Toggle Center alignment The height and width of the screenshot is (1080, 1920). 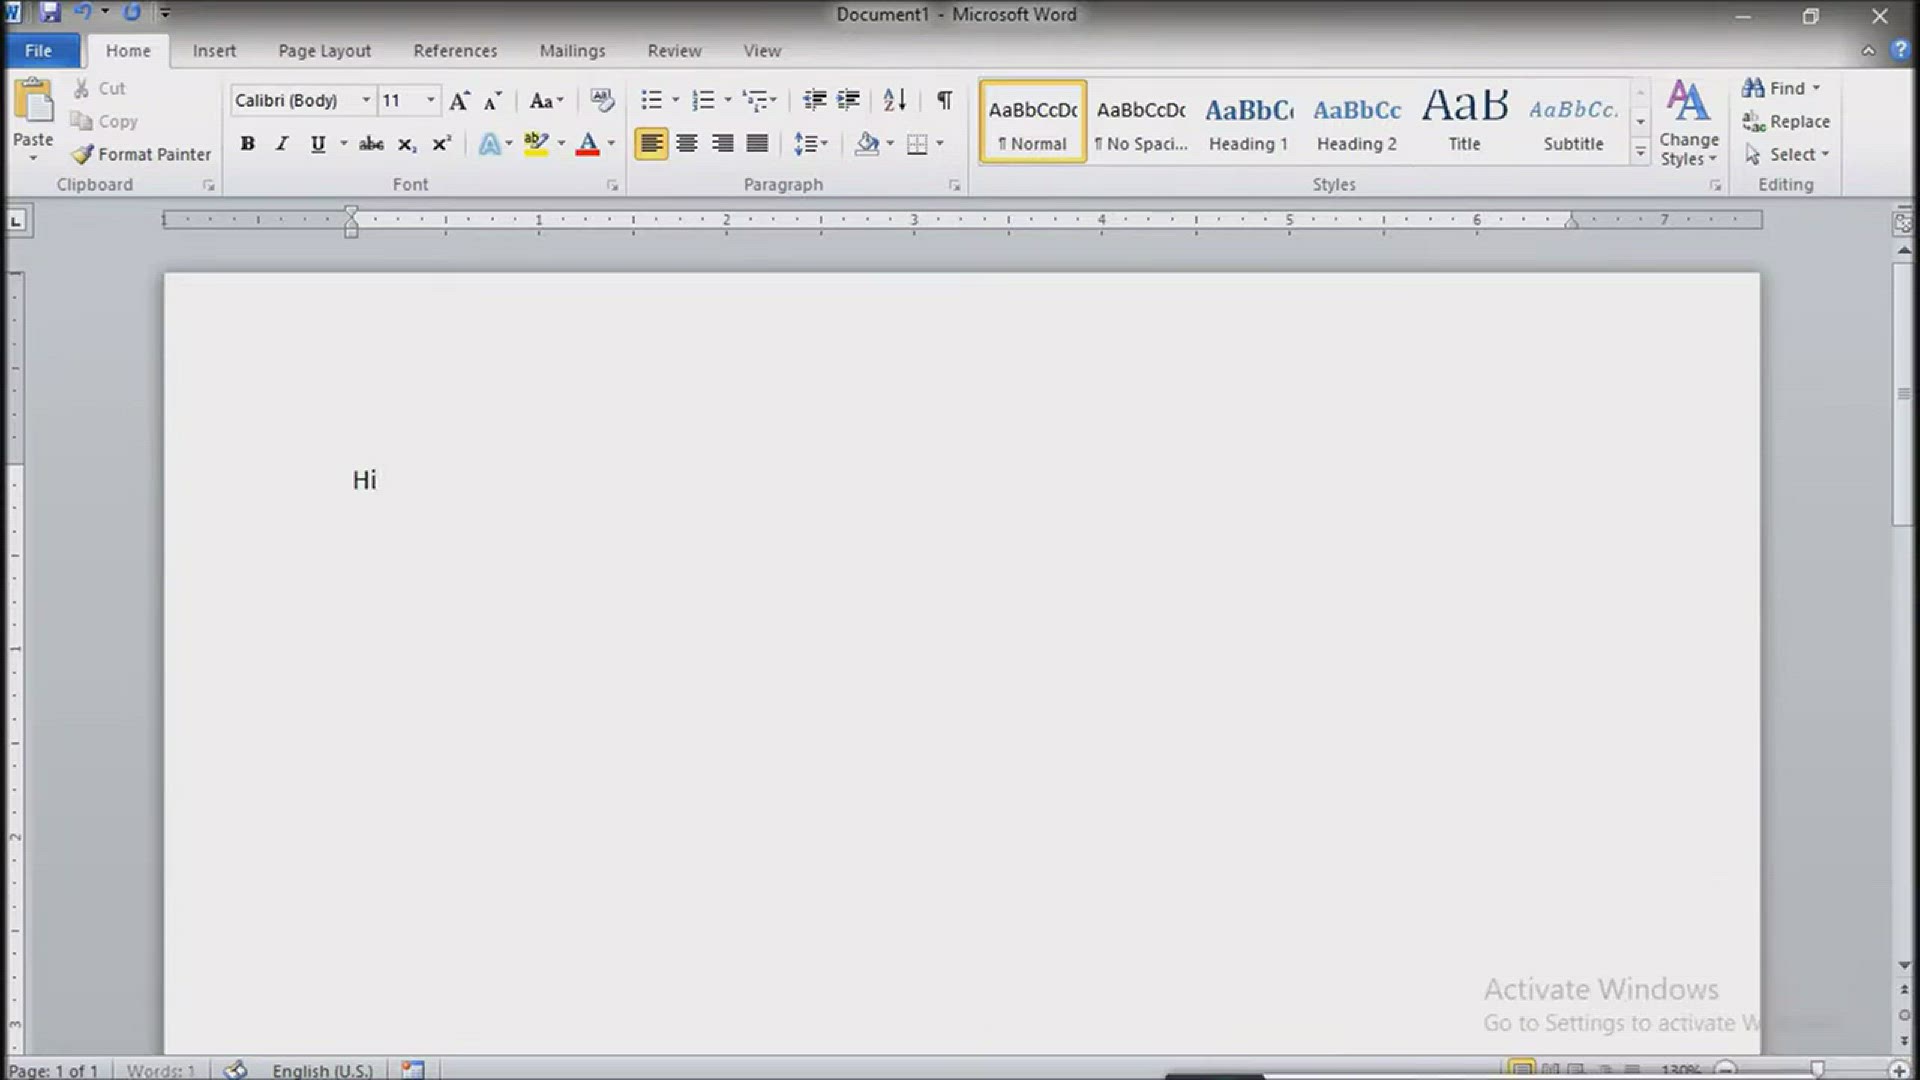pyautogui.click(x=687, y=144)
